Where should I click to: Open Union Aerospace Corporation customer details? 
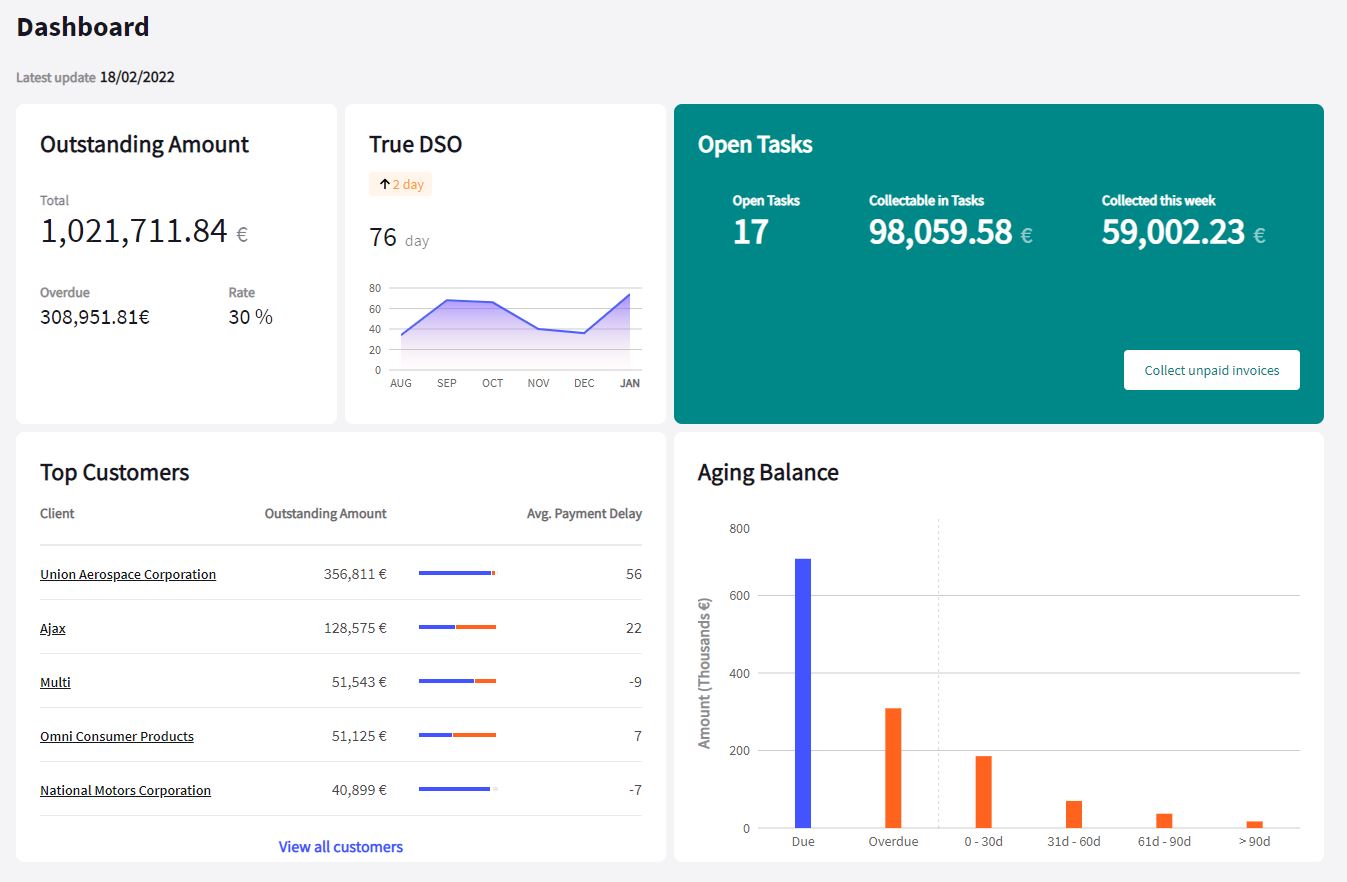(127, 574)
